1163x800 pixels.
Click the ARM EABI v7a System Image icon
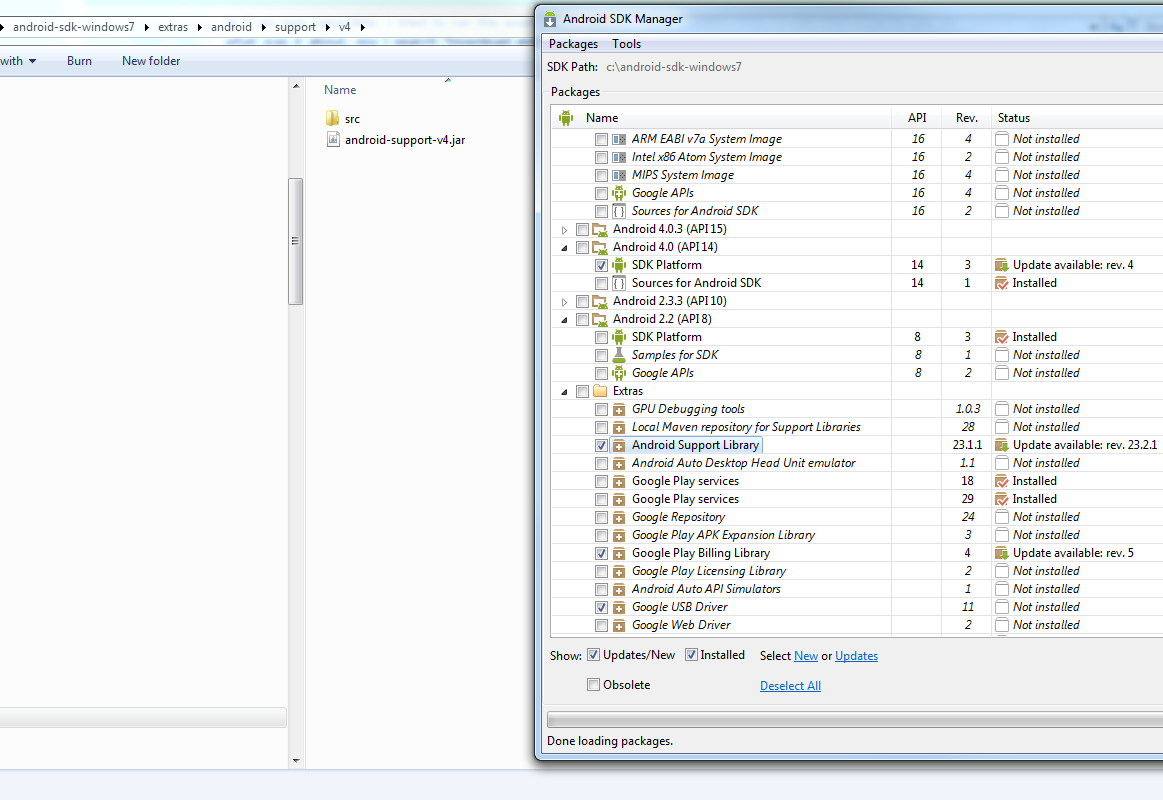[x=619, y=139]
